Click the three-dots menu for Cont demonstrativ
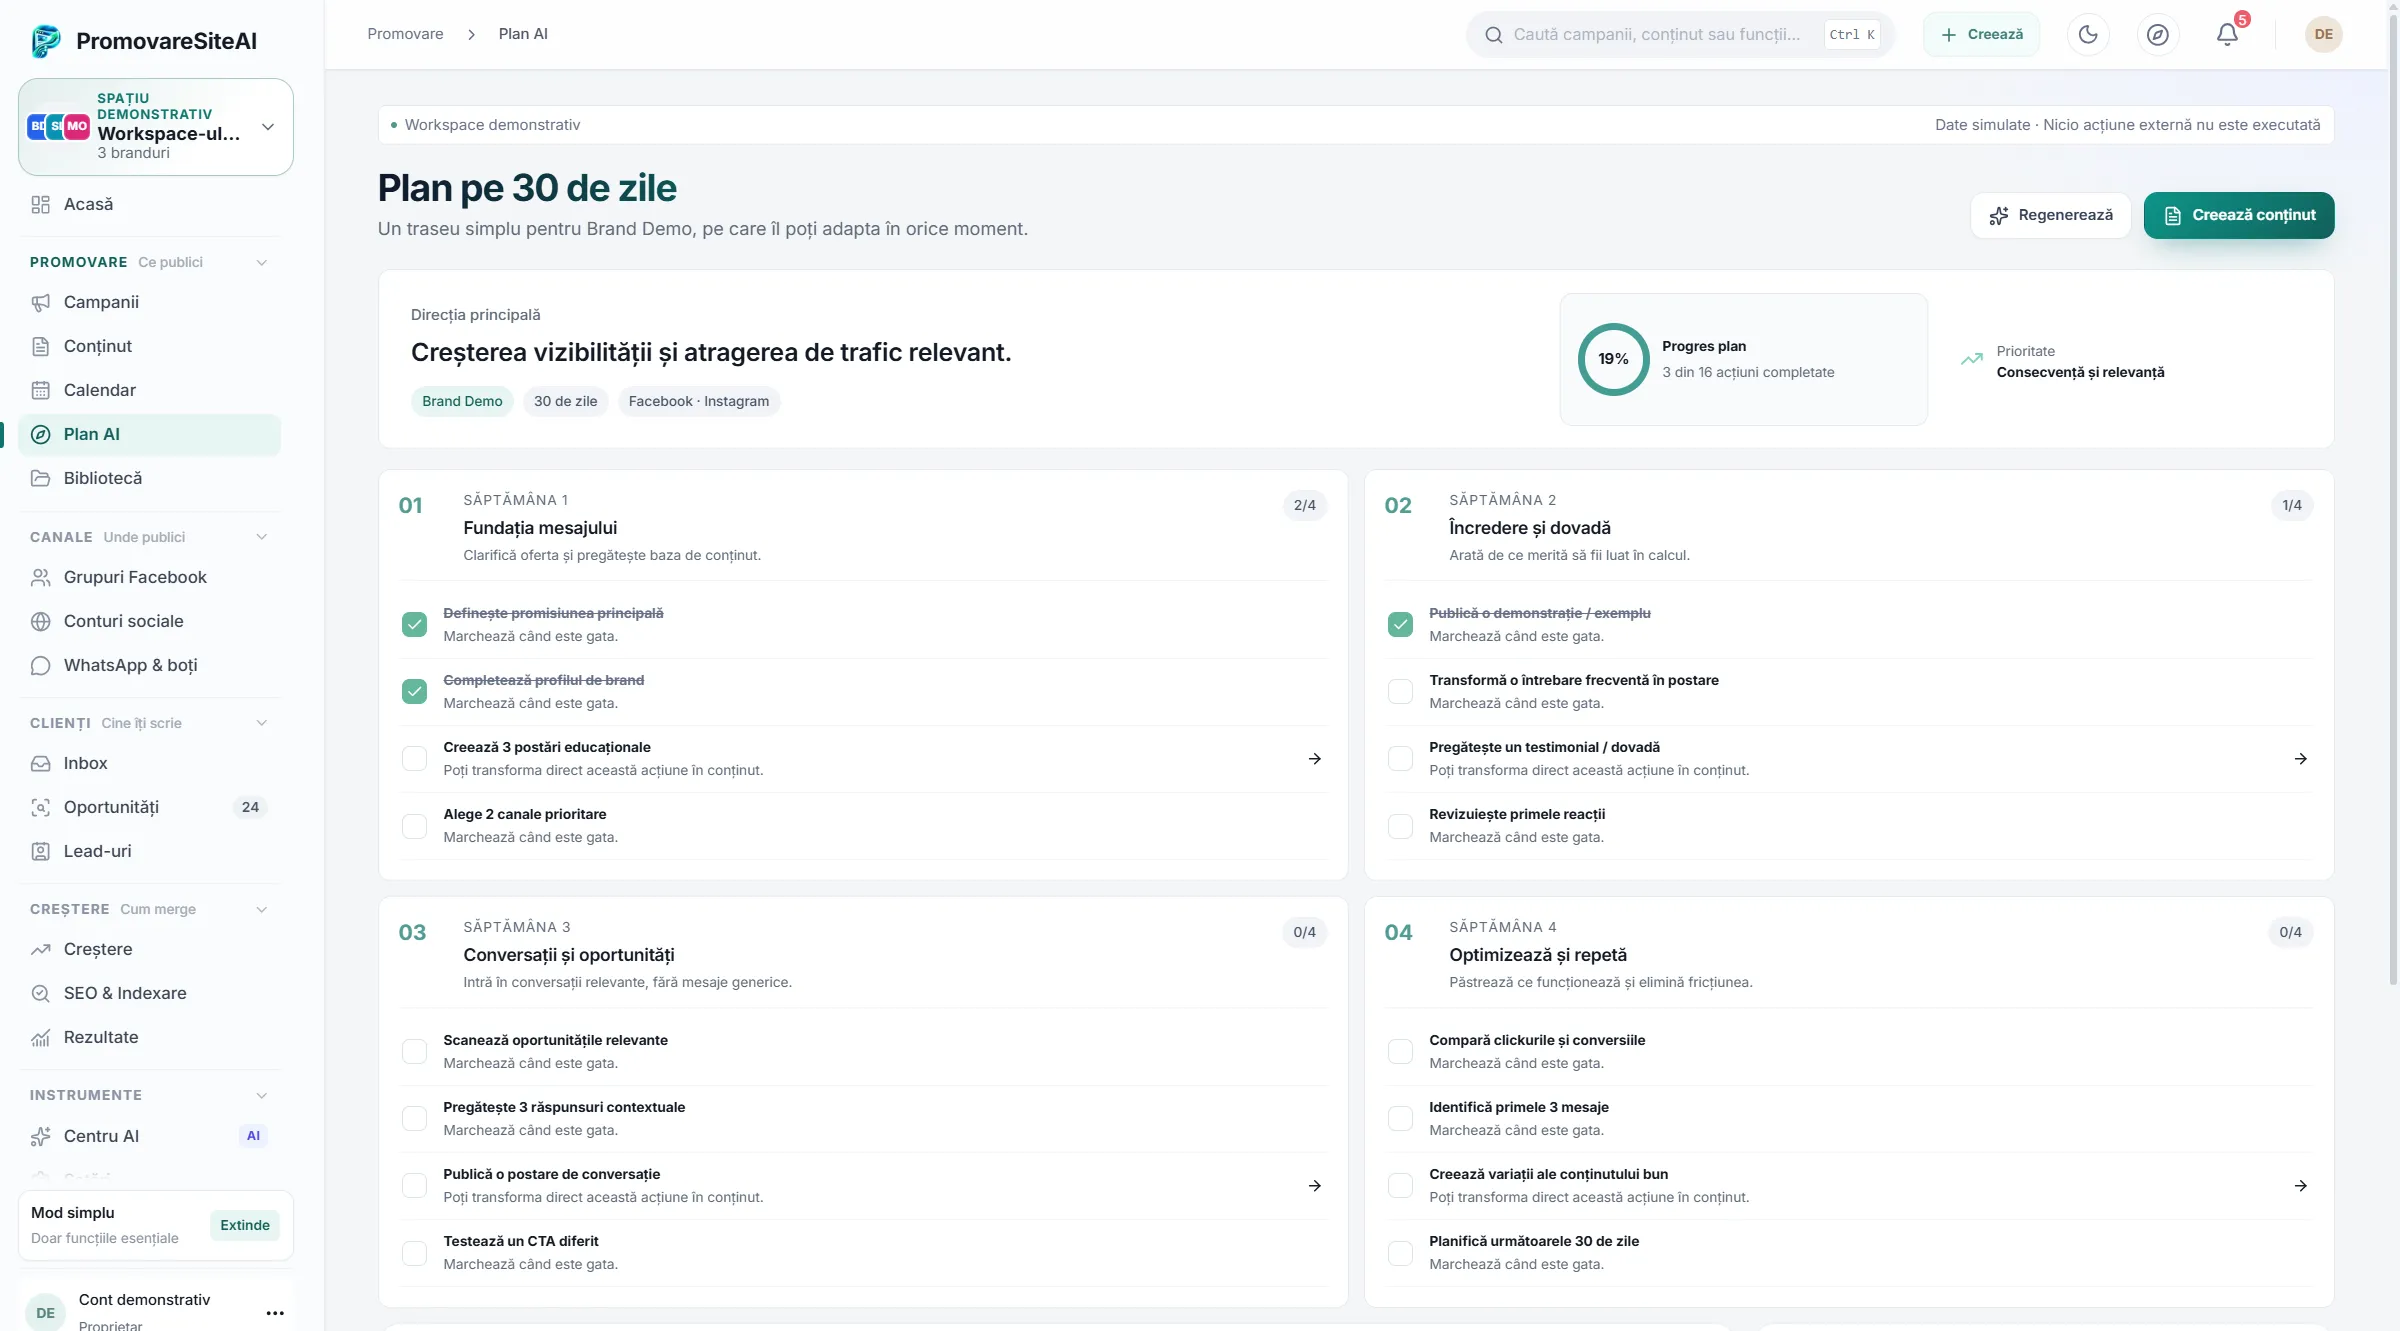Screen dimensions: 2400x1331 tap(275, 1313)
